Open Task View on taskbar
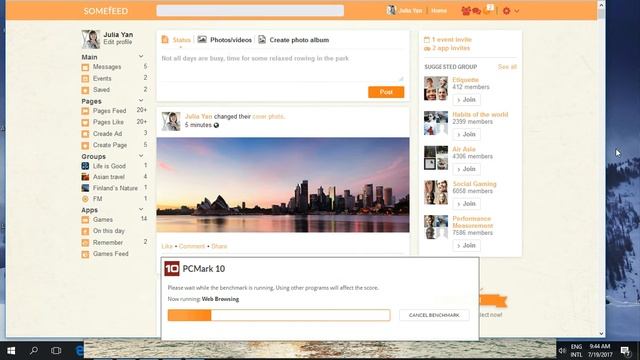This screenshot has height=360, width=640. (x=56, y=351)
